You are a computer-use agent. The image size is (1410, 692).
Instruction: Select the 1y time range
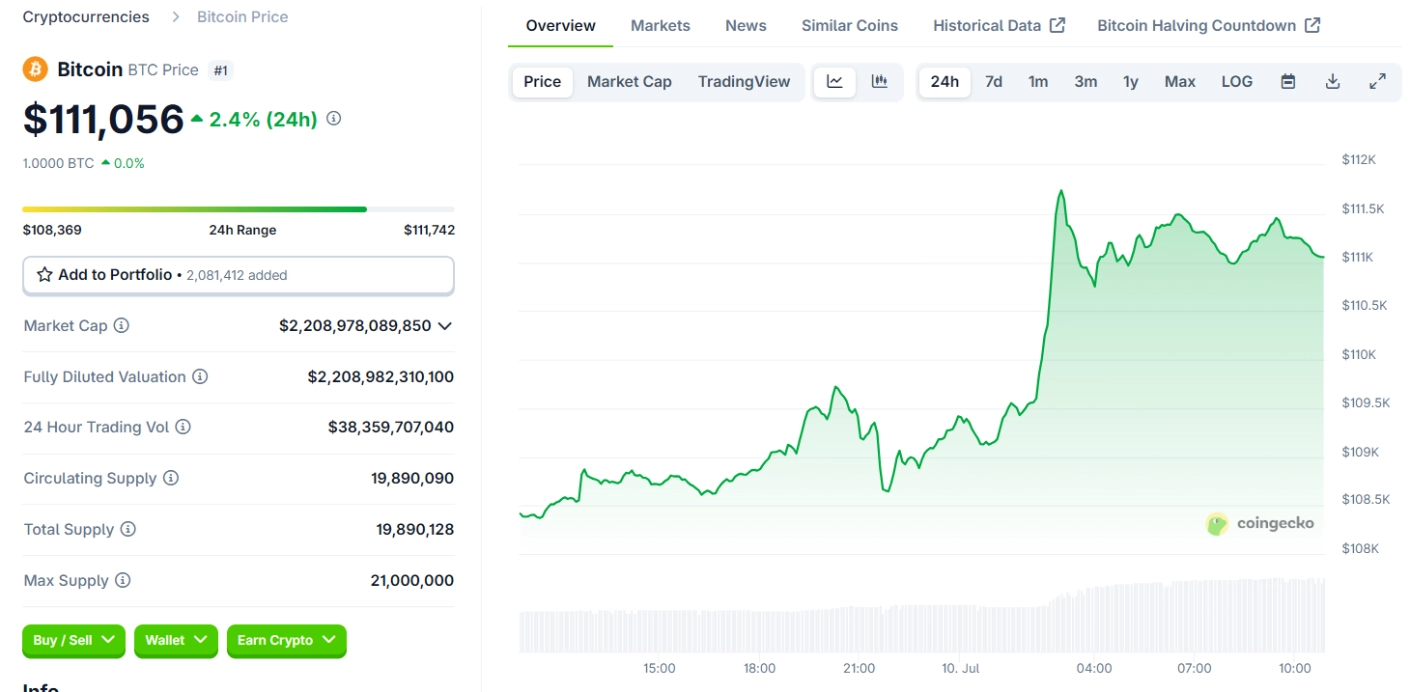pyautogui.click(x=1130, y=81)
